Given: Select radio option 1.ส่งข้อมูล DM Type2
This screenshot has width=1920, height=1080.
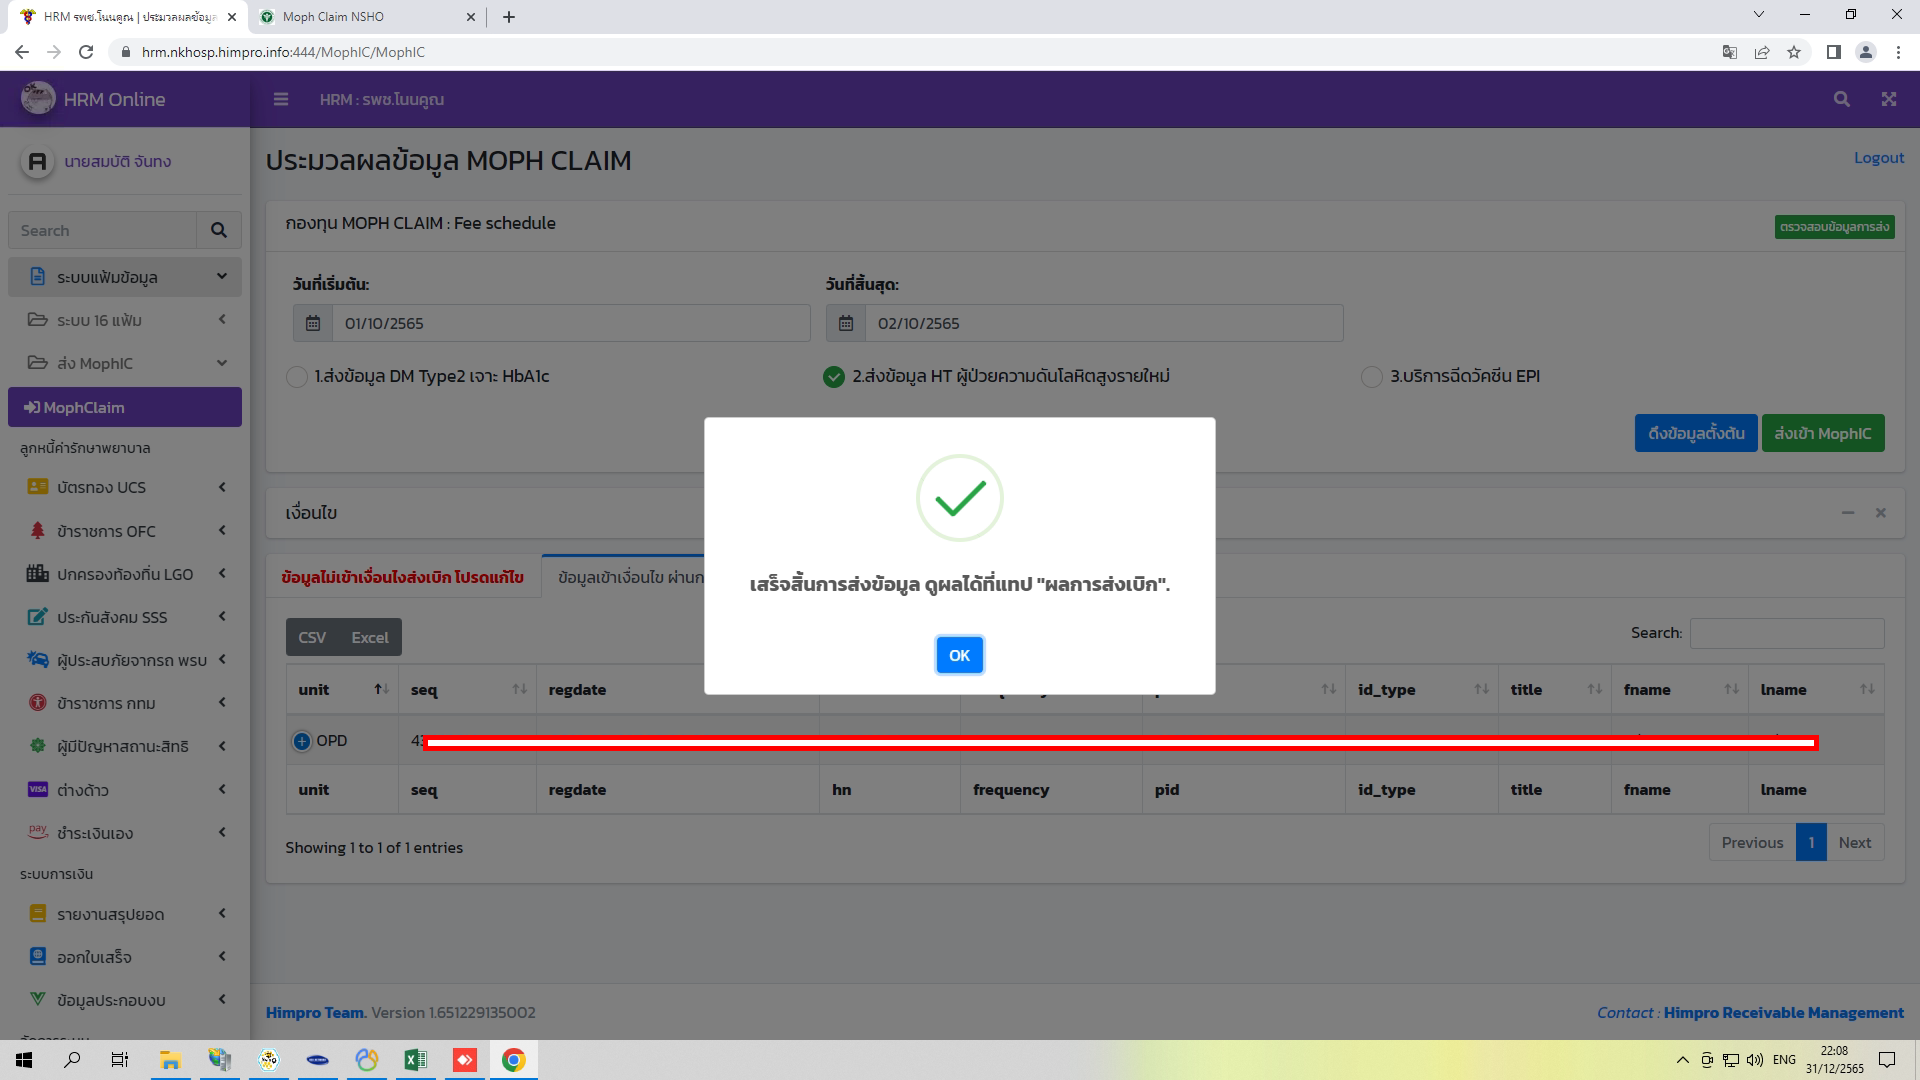Looking at the screenshot, I should [x=296, y=377].
